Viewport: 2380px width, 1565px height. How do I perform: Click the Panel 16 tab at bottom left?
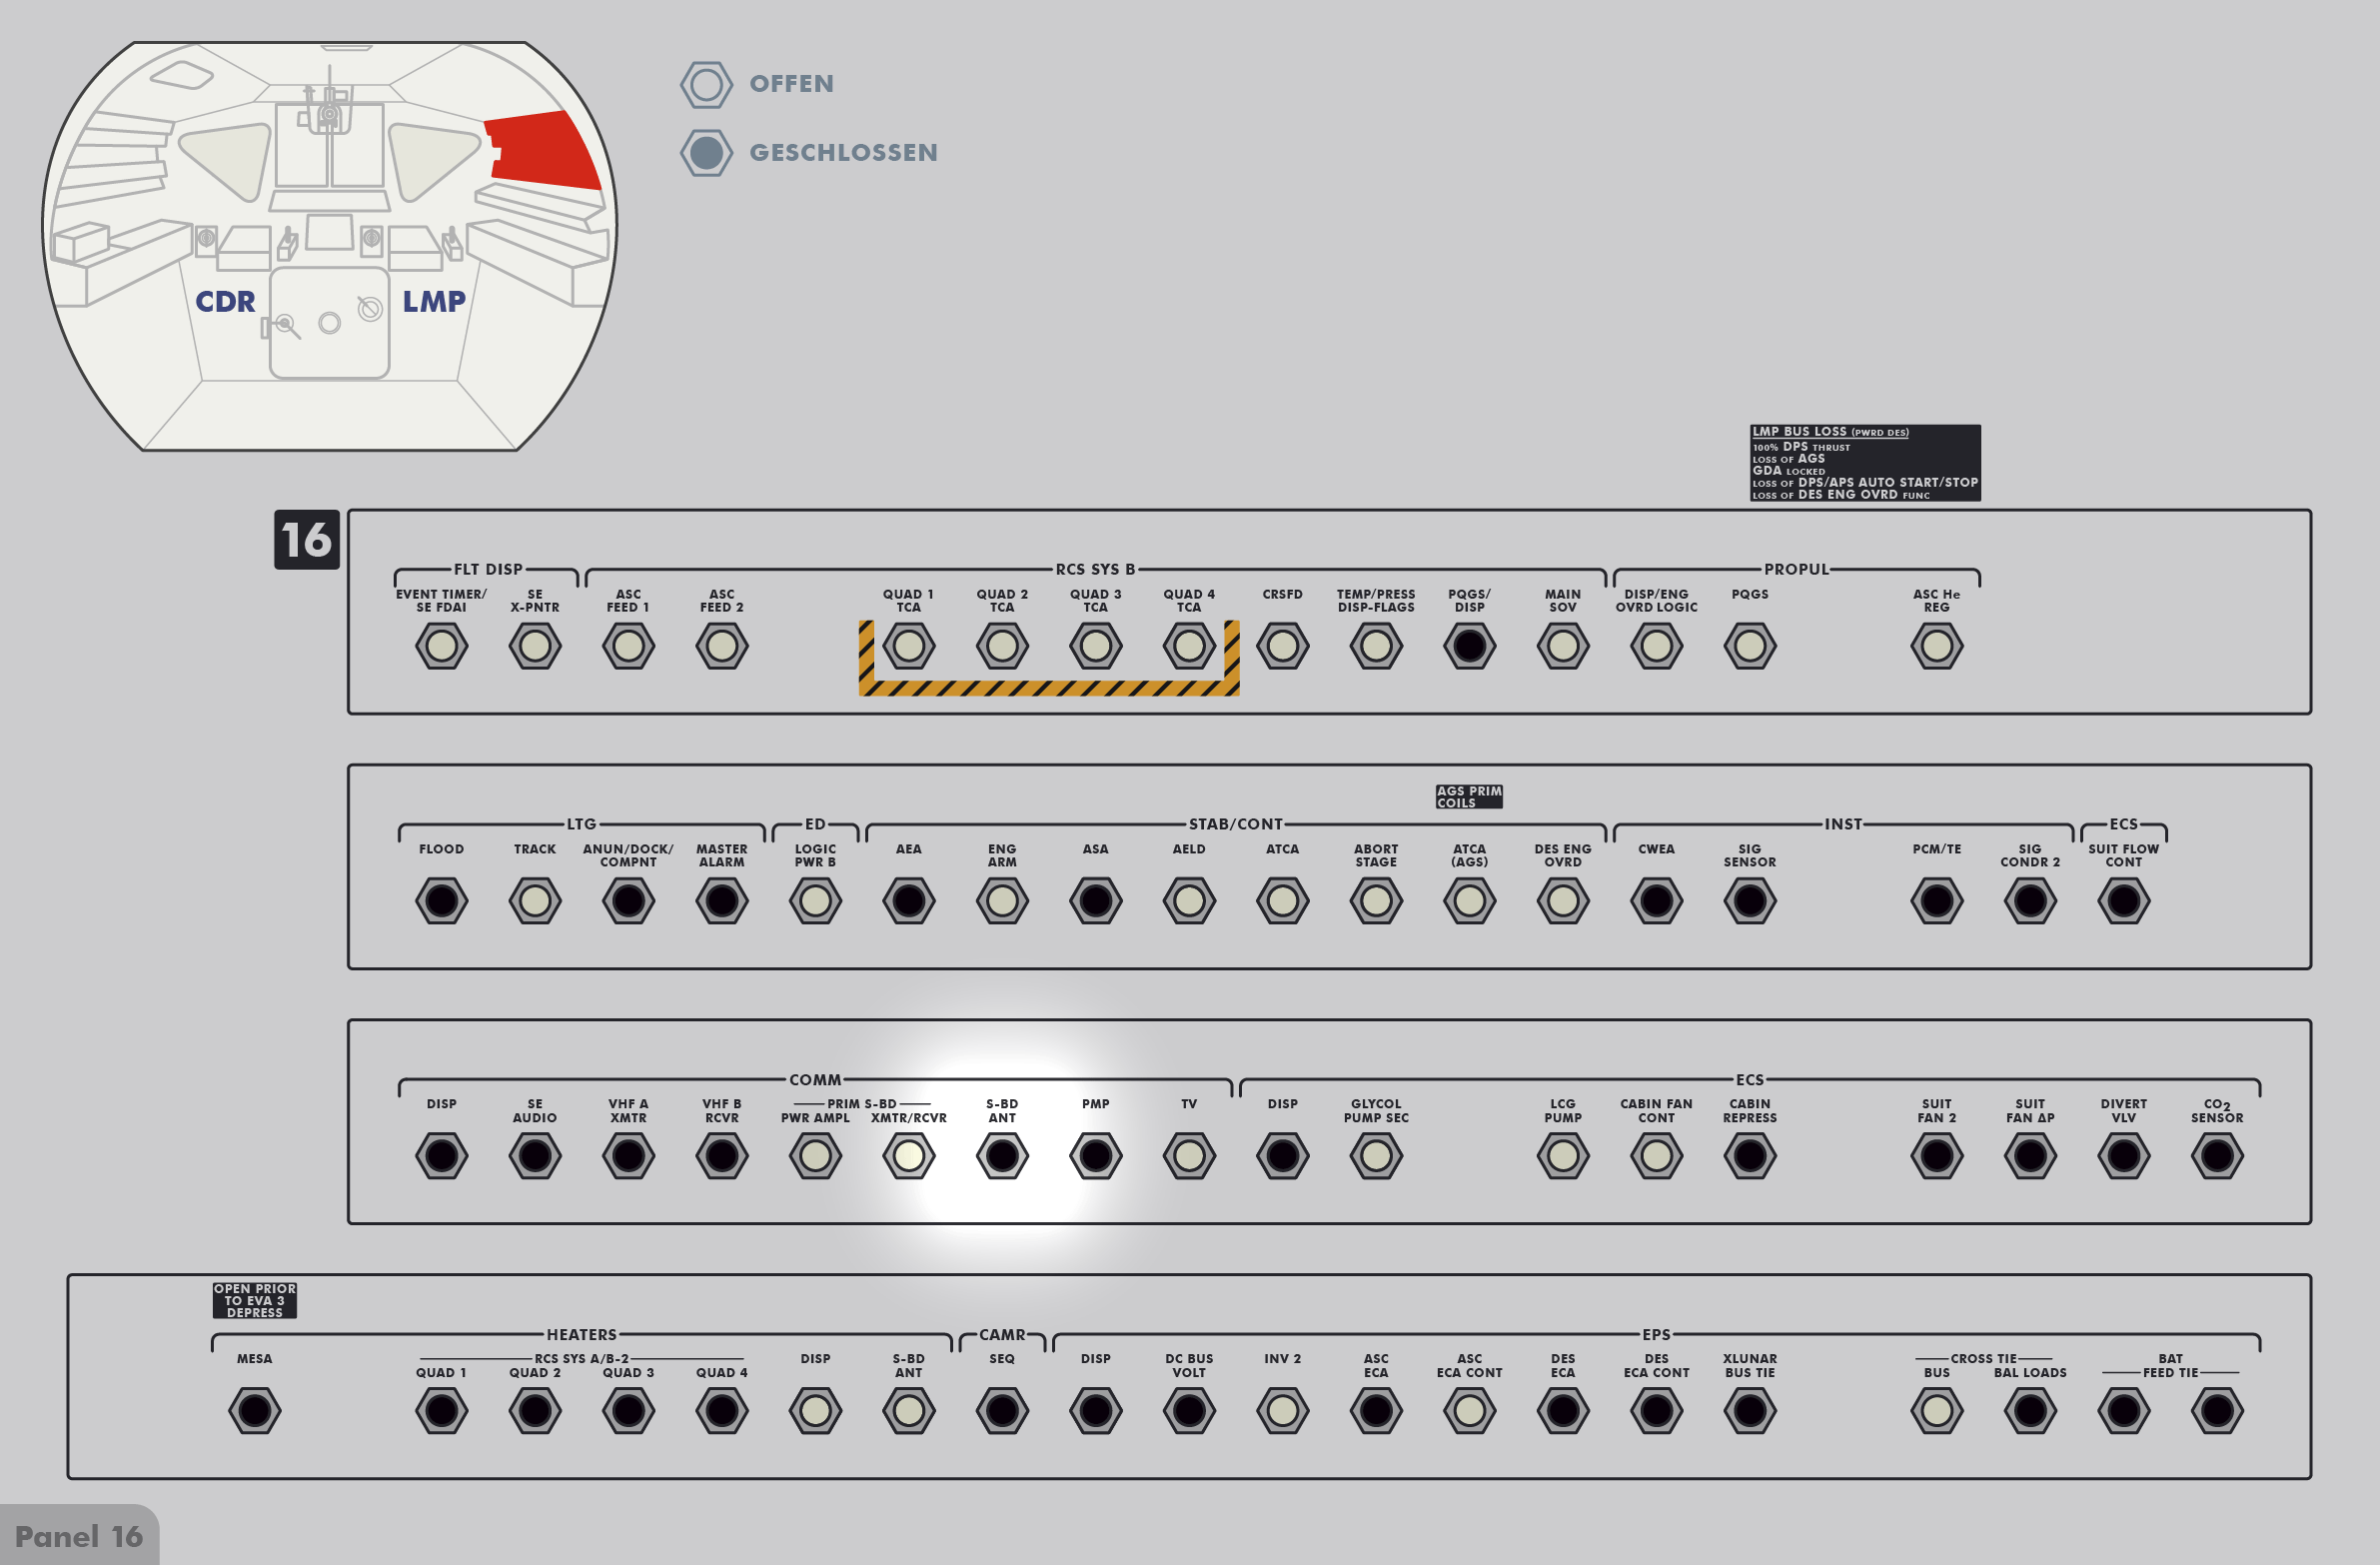[78, 1536]
